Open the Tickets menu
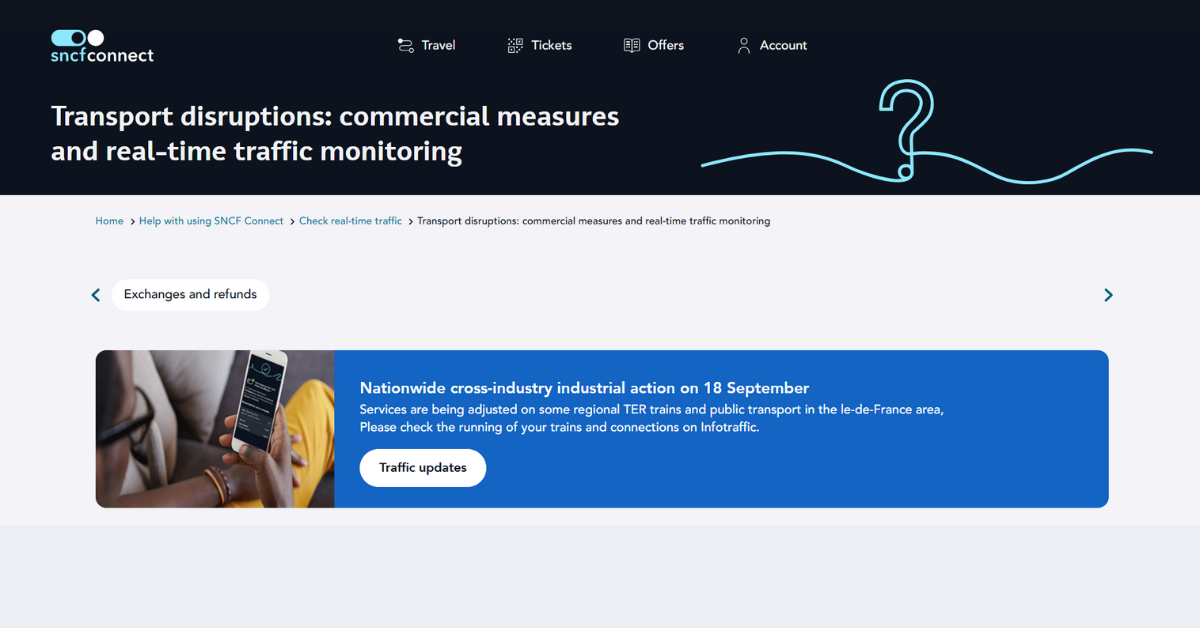The height and width of the screenshot is (628, 1200). tap(540, 45)
